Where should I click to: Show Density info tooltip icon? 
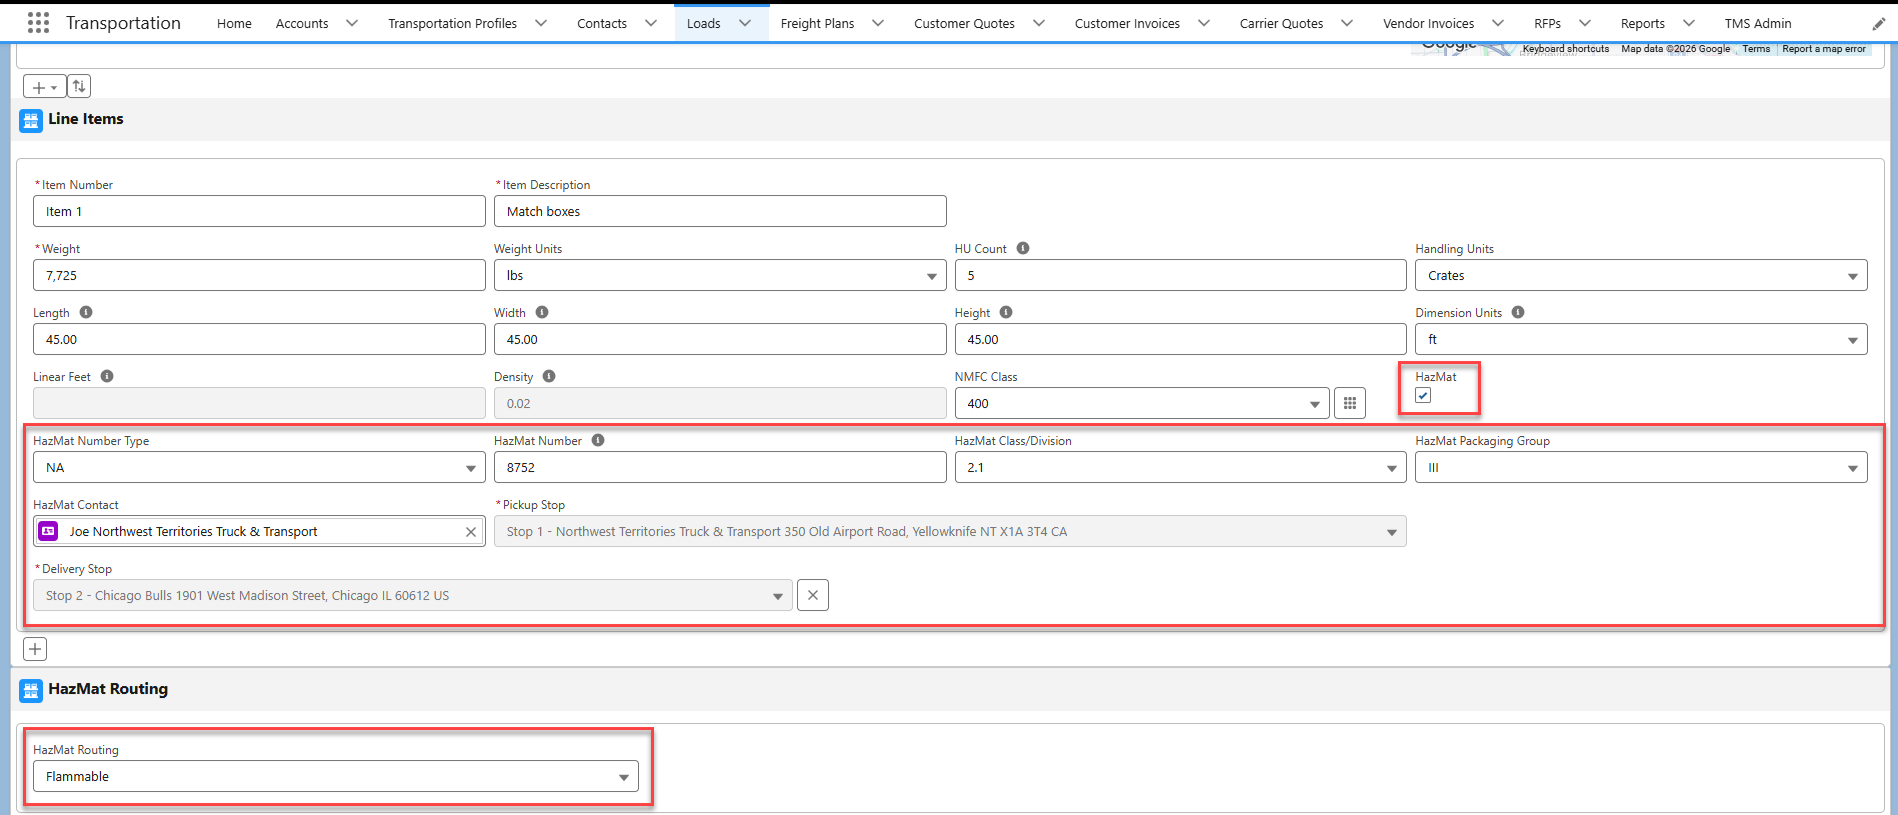pyautogui.click(x=549, y=376)
